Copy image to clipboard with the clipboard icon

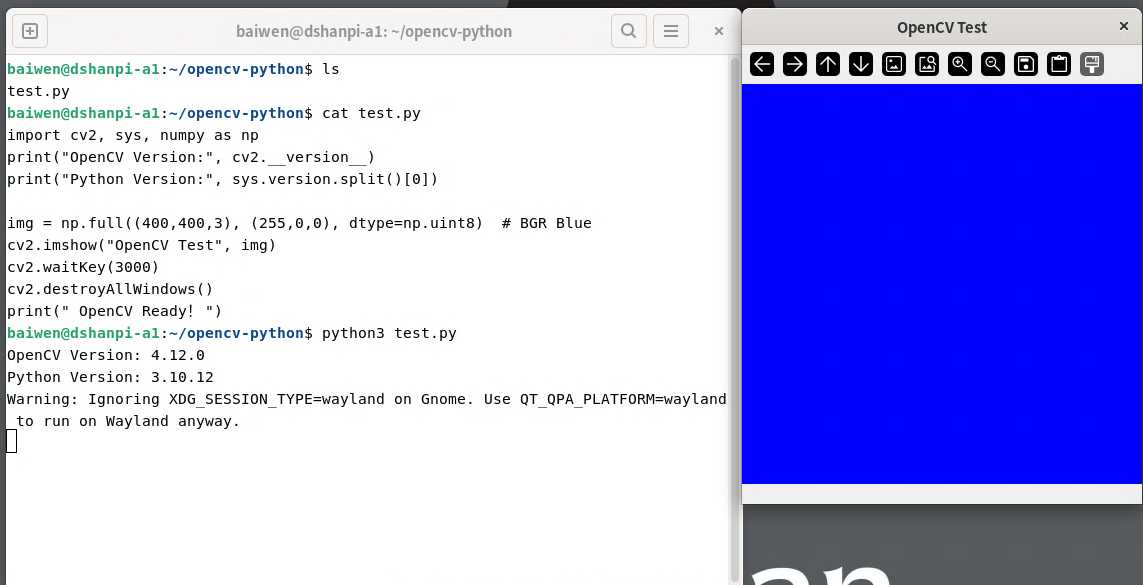click(x=1059, y=65)
